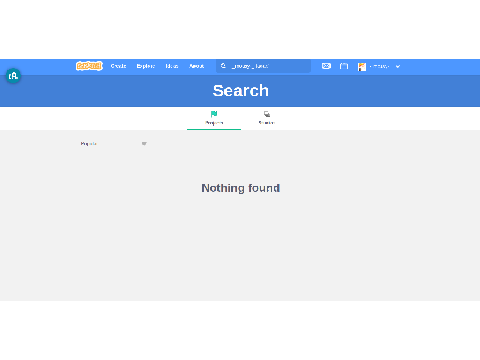Open the Create link
The image size is (480, 360).
click(118, 66)
